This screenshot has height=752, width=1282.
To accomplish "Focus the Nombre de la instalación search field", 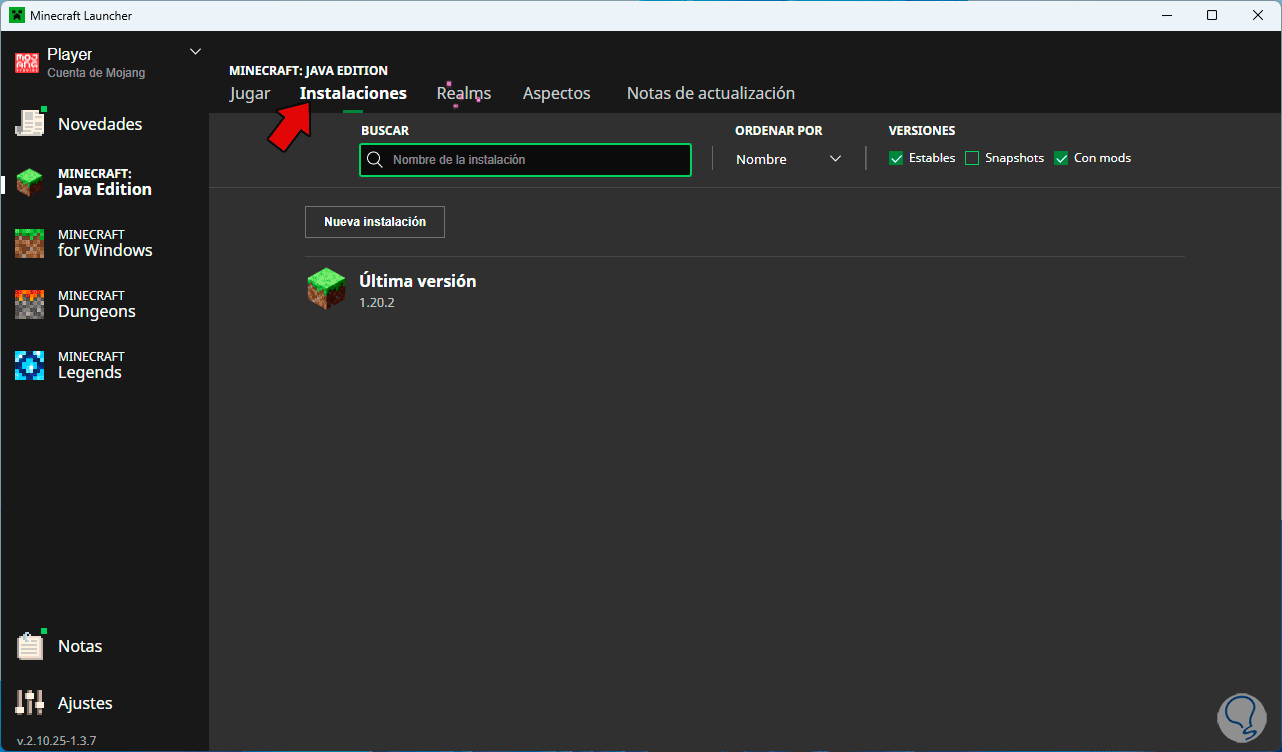I will coord(525,160).
